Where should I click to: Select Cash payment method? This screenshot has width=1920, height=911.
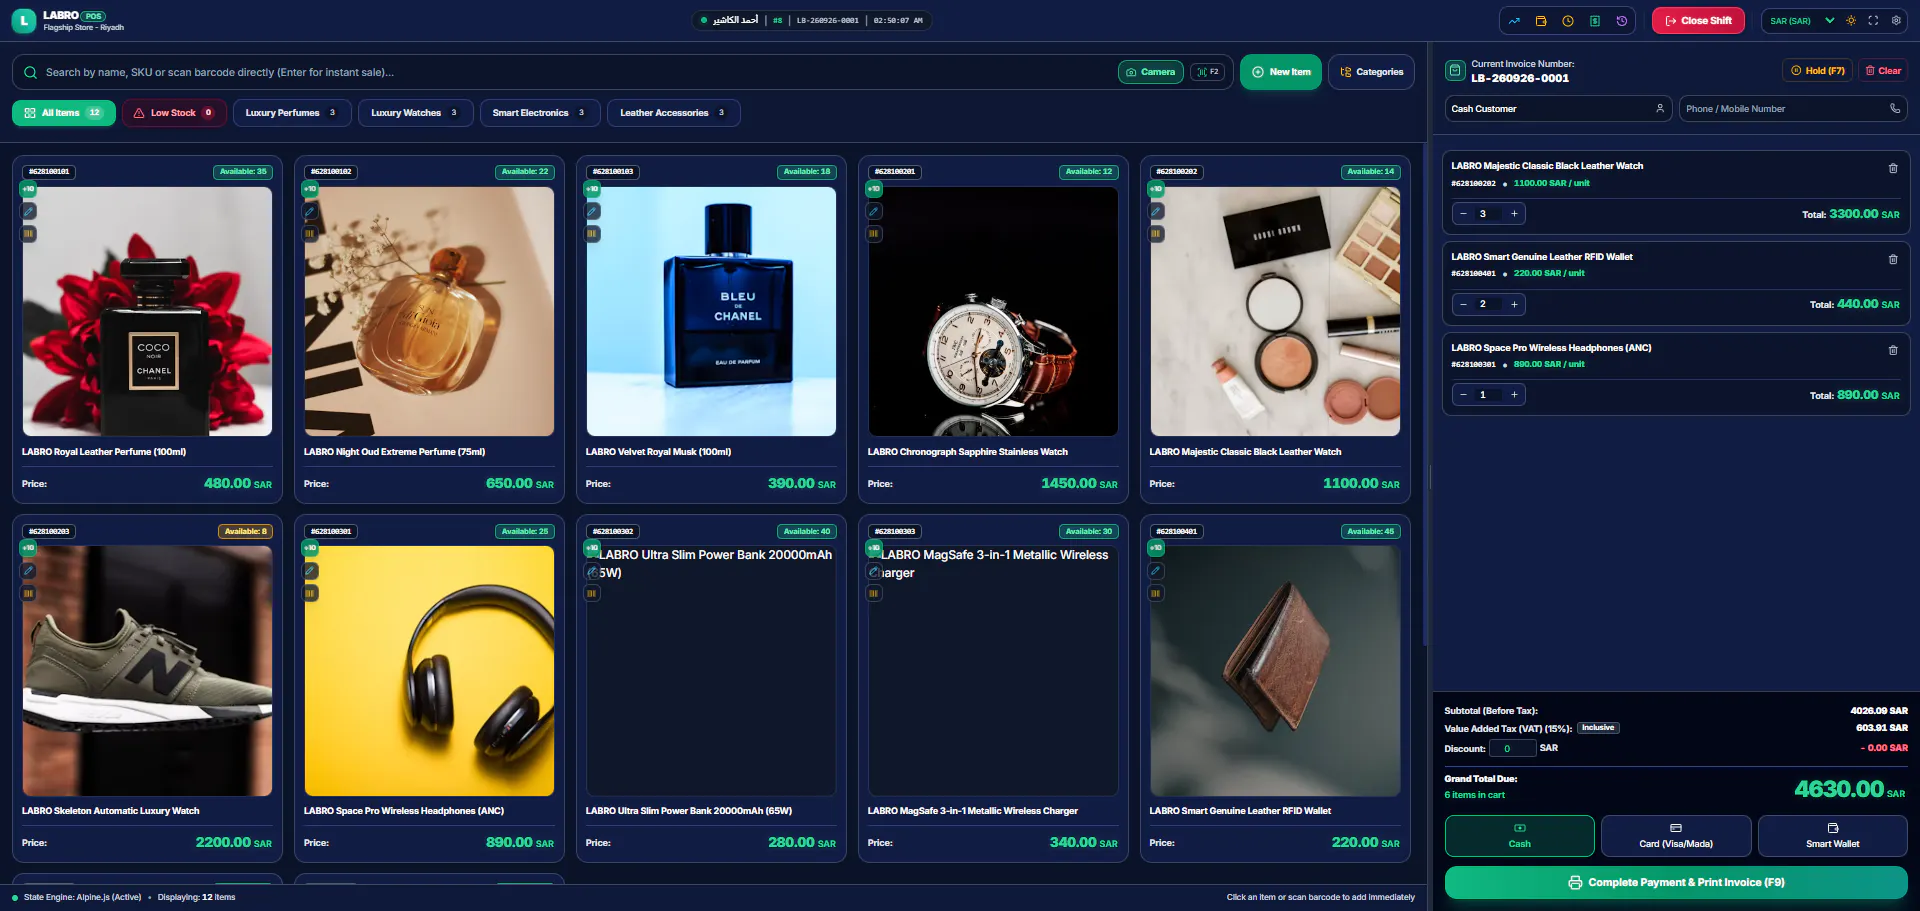[x=1519, y=836]
